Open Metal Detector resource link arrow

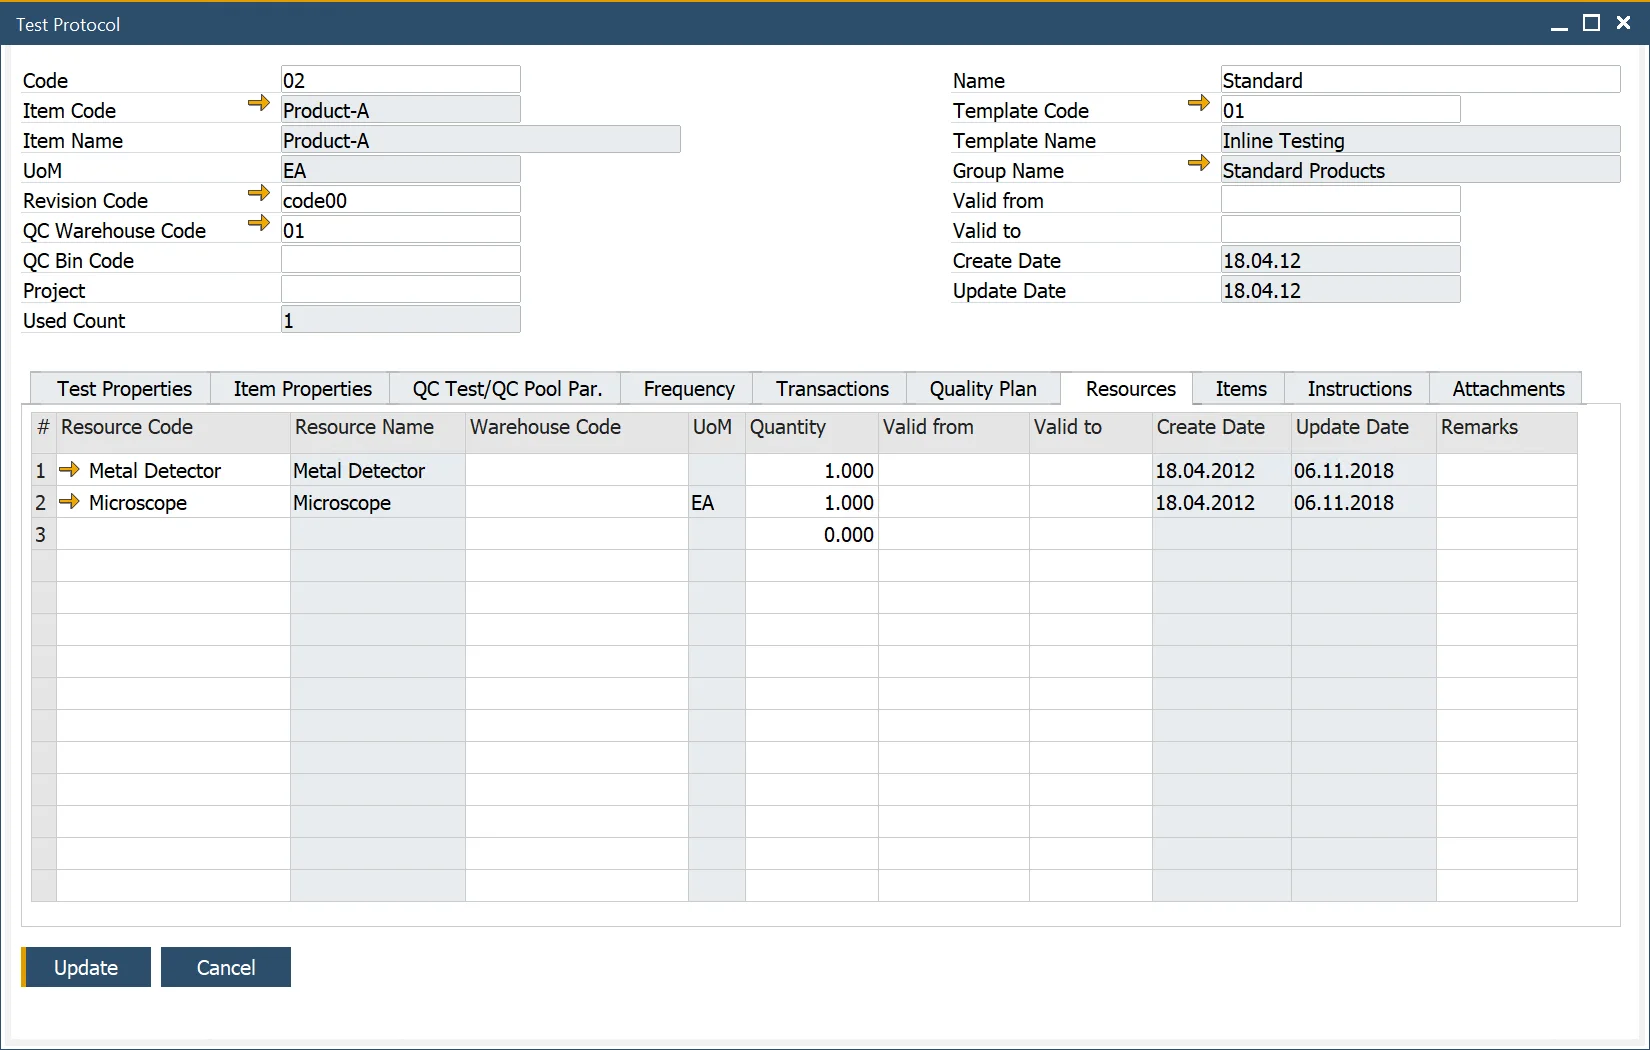point(69,469)
